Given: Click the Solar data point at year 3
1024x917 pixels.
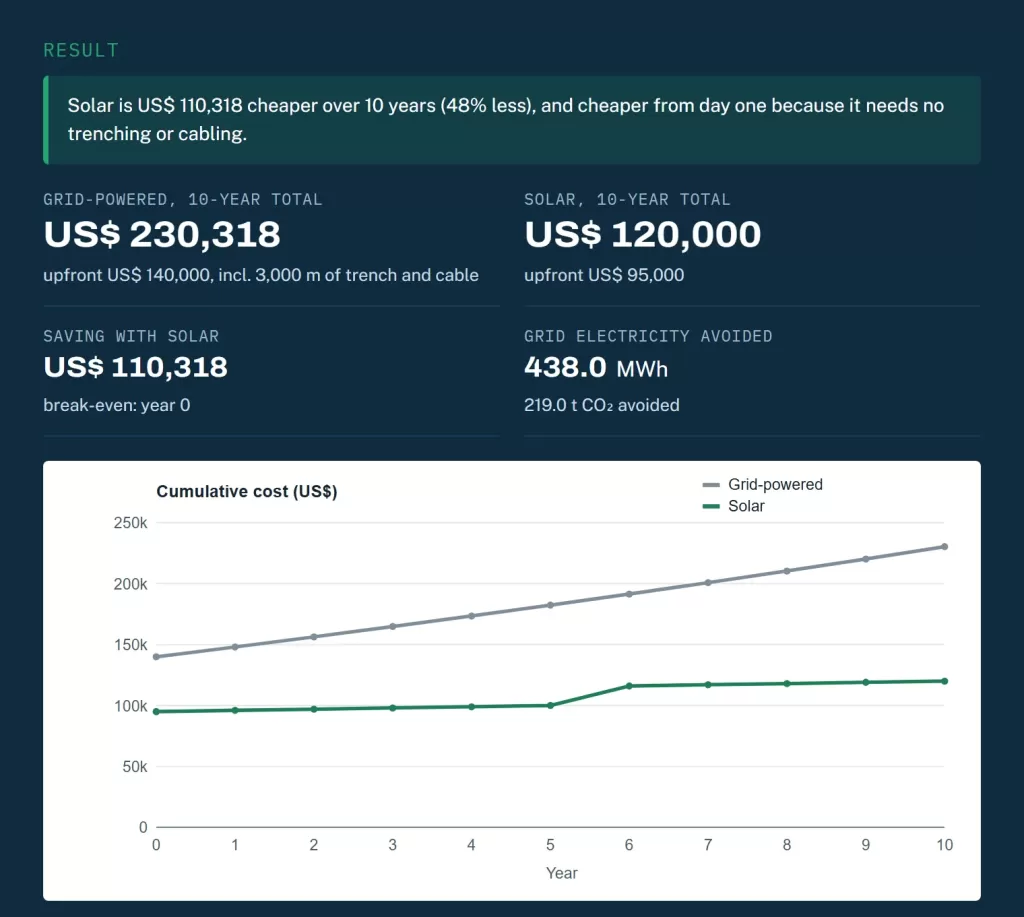Looking at the screenshot, I should pos(392,708).
